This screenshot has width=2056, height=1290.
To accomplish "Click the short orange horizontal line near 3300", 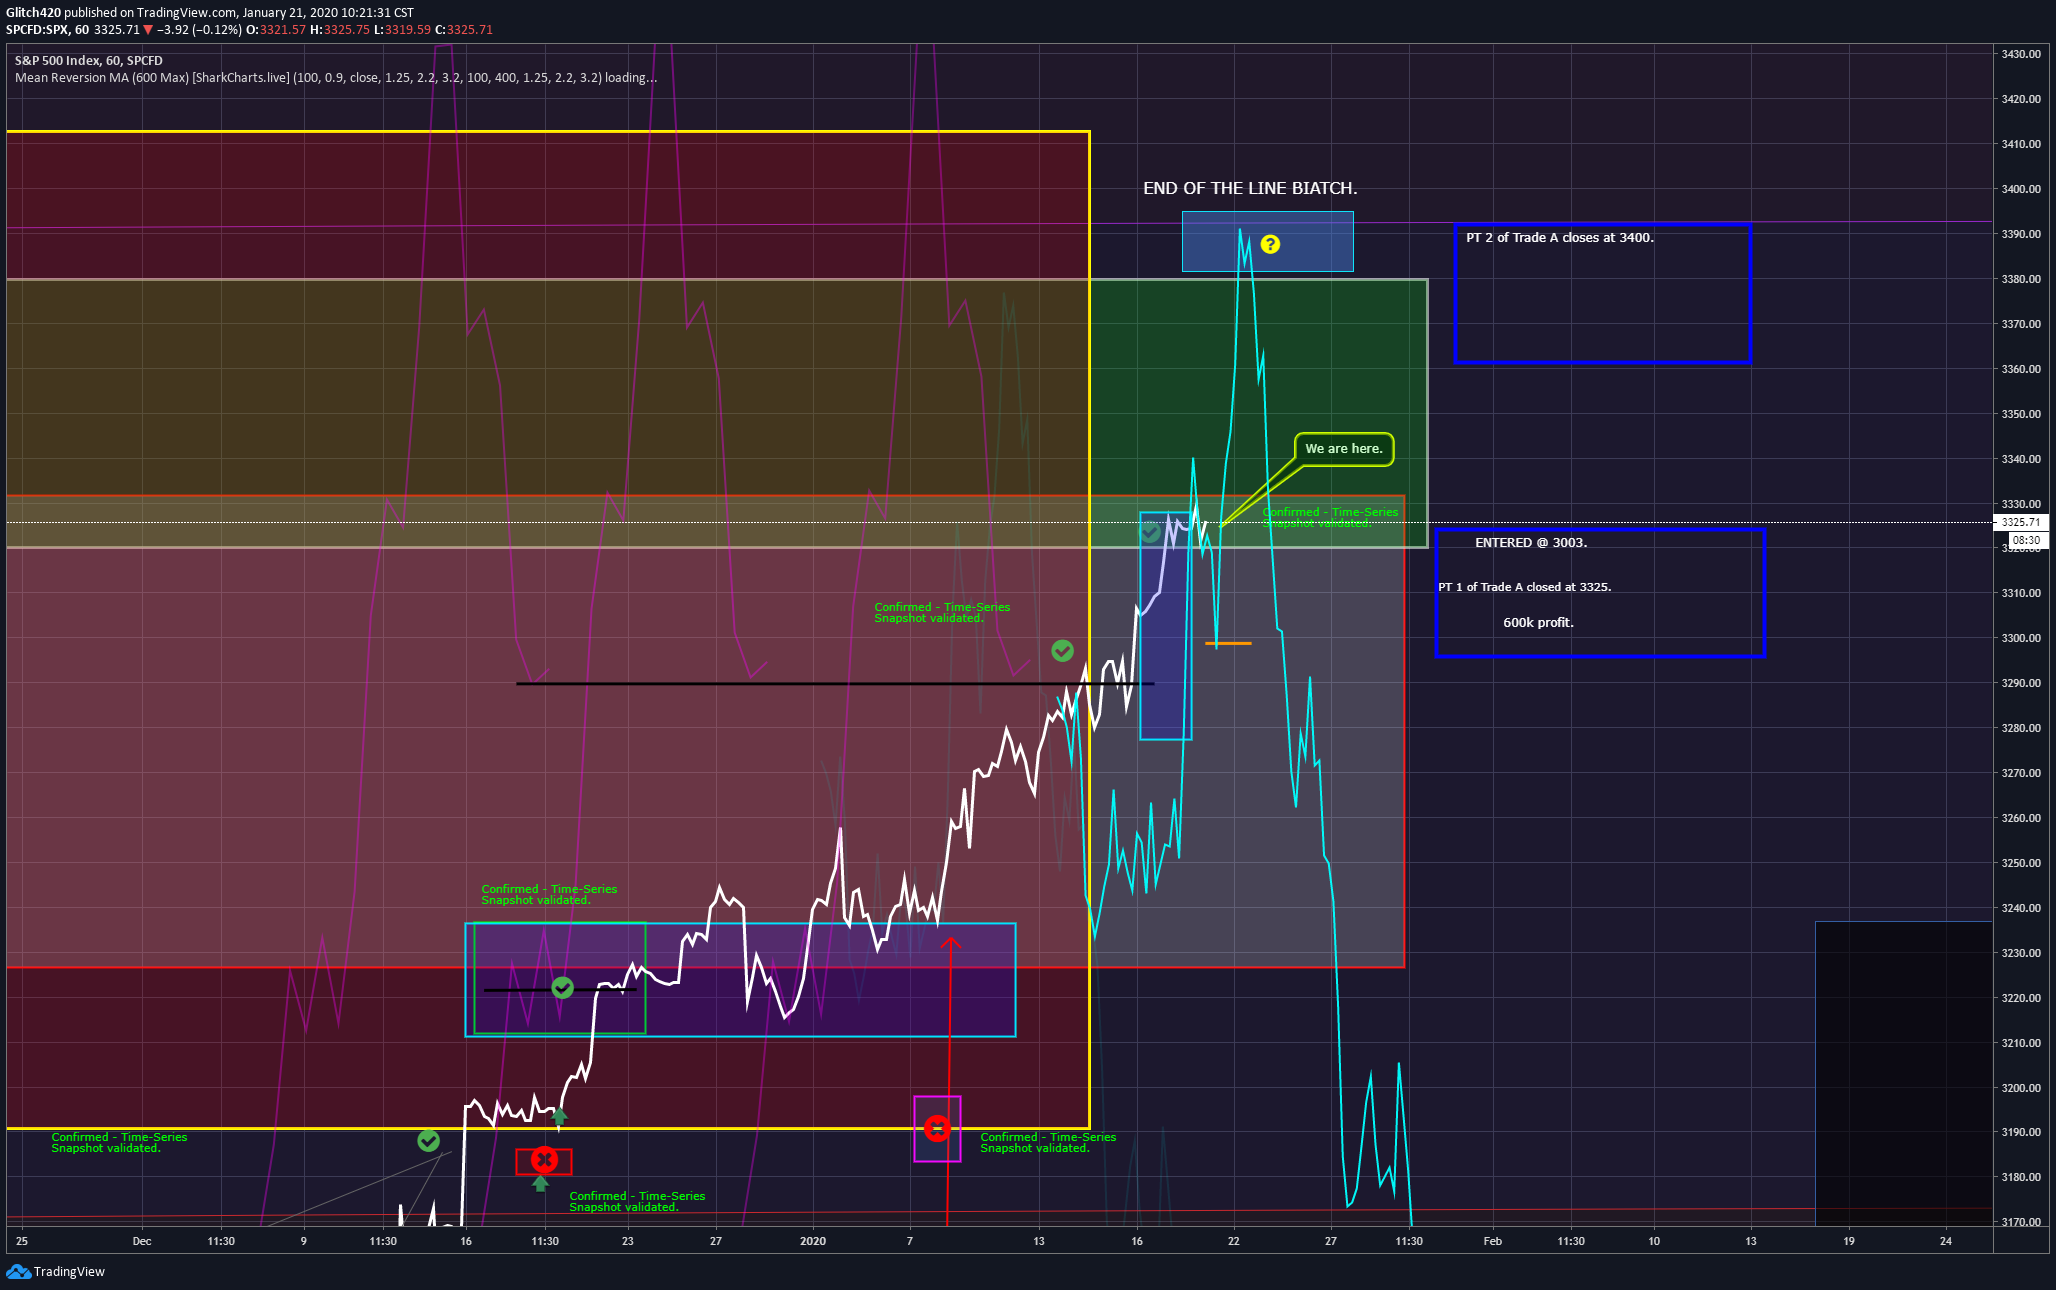I will (1229, 643).
